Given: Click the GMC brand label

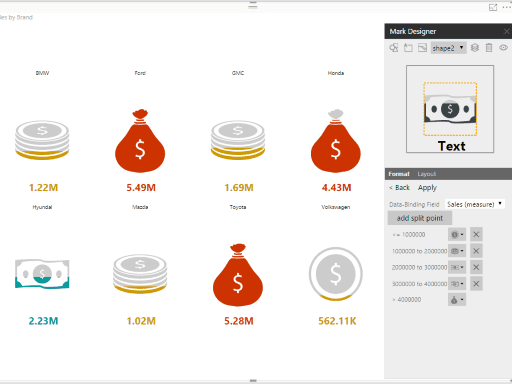Looking at the screenshot, I should (x=238, y=73).
